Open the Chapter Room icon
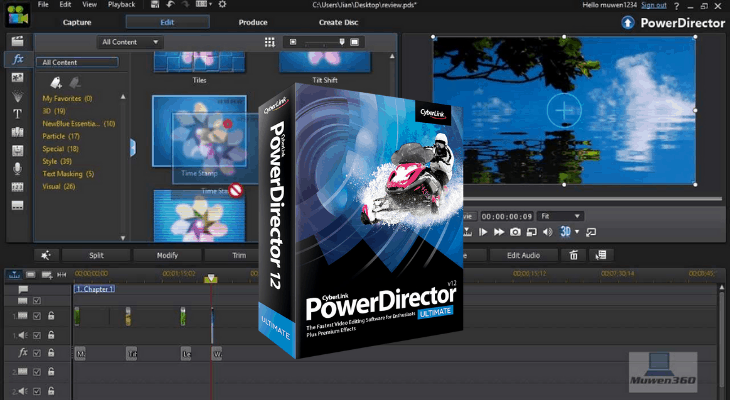The height and width of the screenshot is (400, 730). [x=18, y=187]
